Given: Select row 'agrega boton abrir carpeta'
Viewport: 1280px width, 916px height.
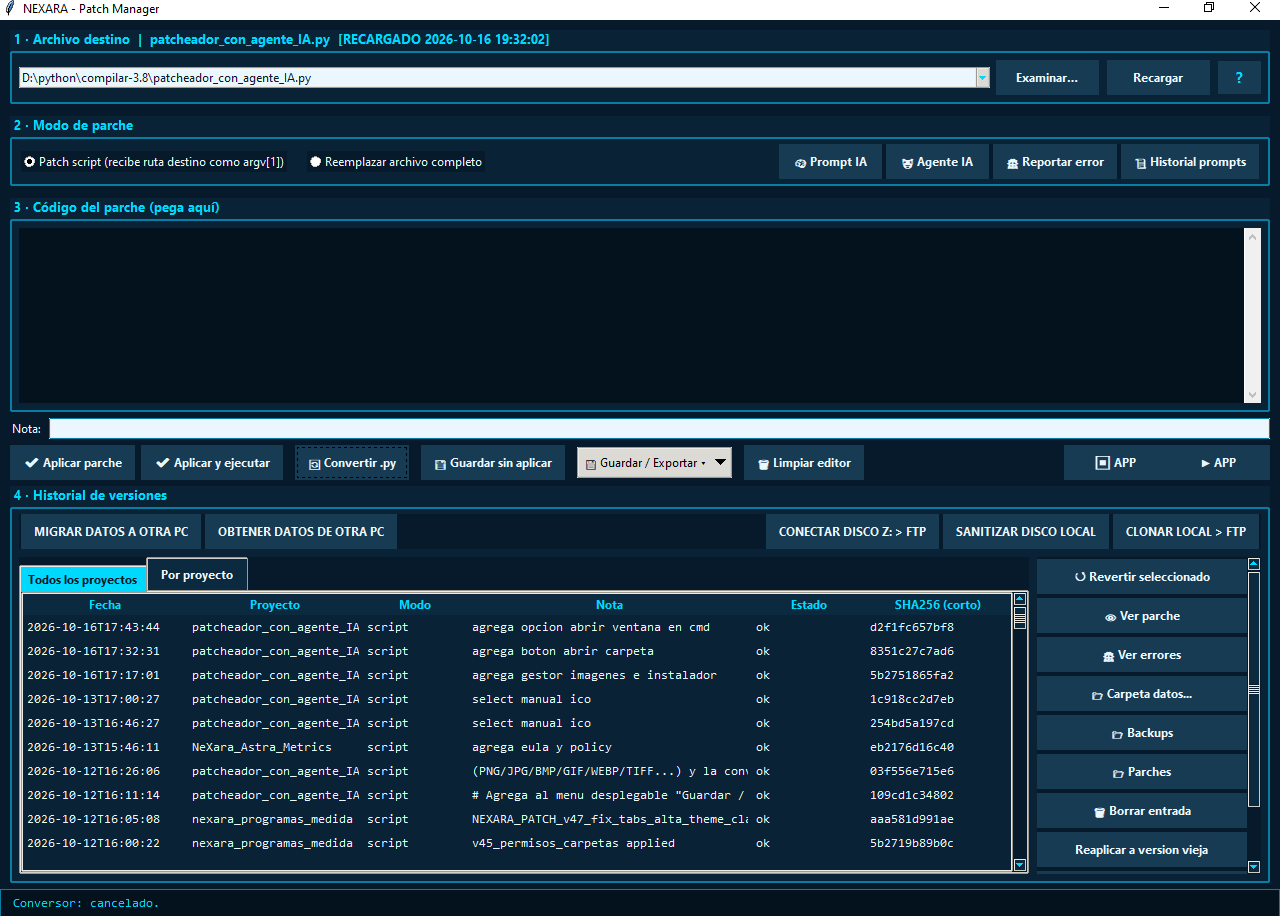Looking at the screenshot, I should (x=517, y=651).
